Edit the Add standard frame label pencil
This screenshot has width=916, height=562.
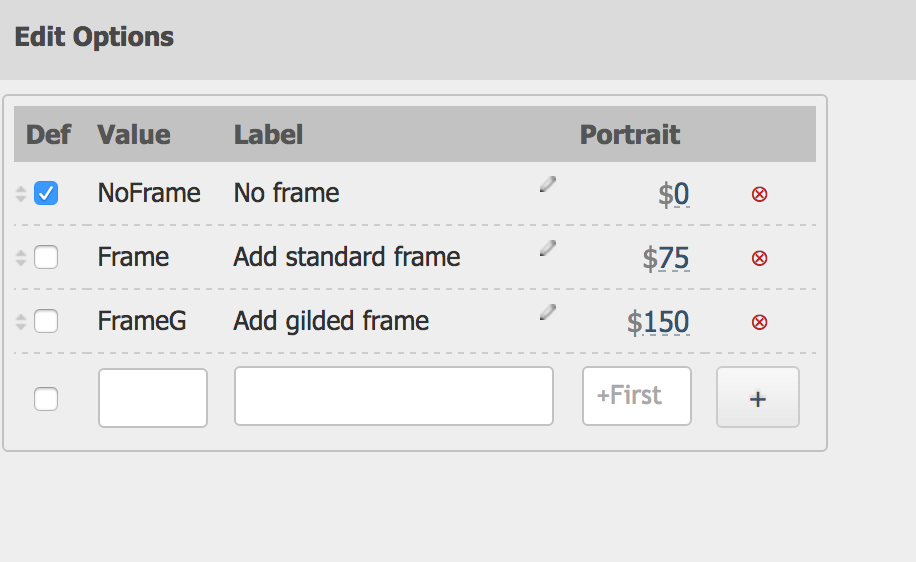point(547,248)
